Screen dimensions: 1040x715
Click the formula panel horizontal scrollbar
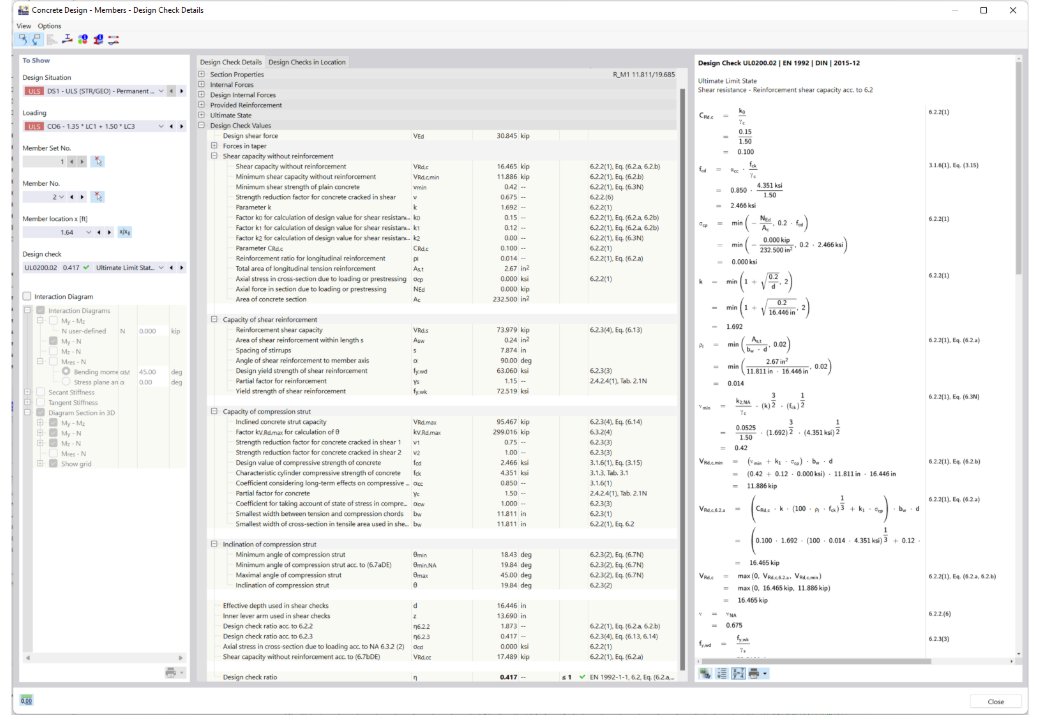pos(816,661)
